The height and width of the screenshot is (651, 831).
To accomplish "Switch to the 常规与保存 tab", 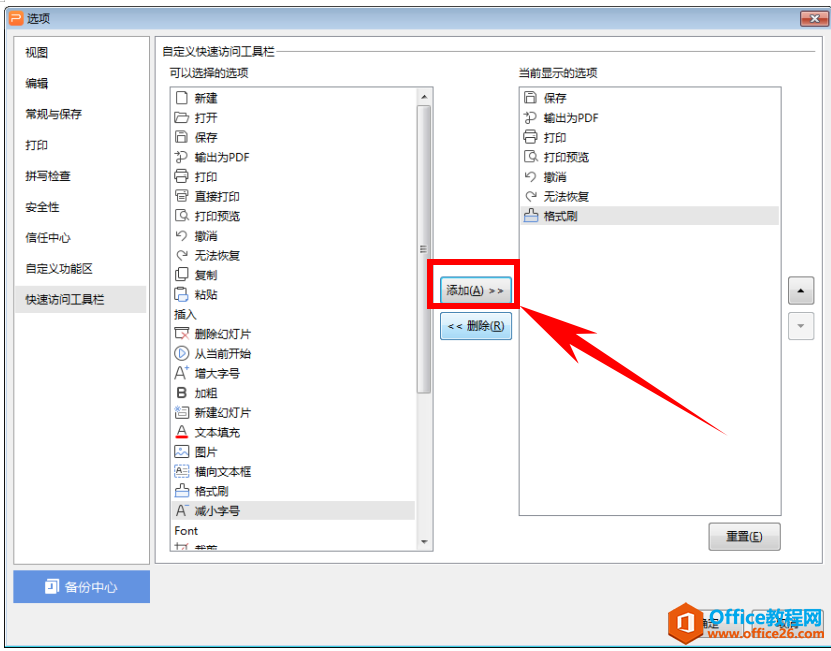I will coord(54,114).
